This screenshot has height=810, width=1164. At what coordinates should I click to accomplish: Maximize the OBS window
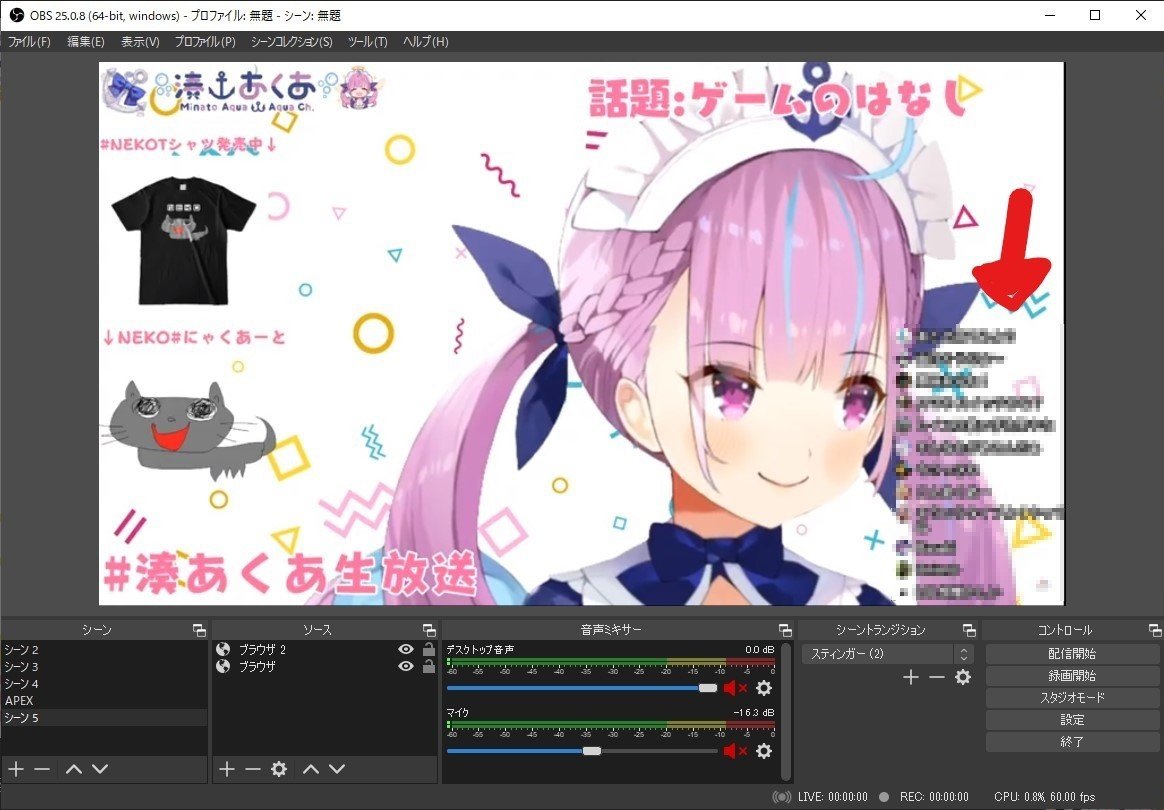click(1095, 15)
